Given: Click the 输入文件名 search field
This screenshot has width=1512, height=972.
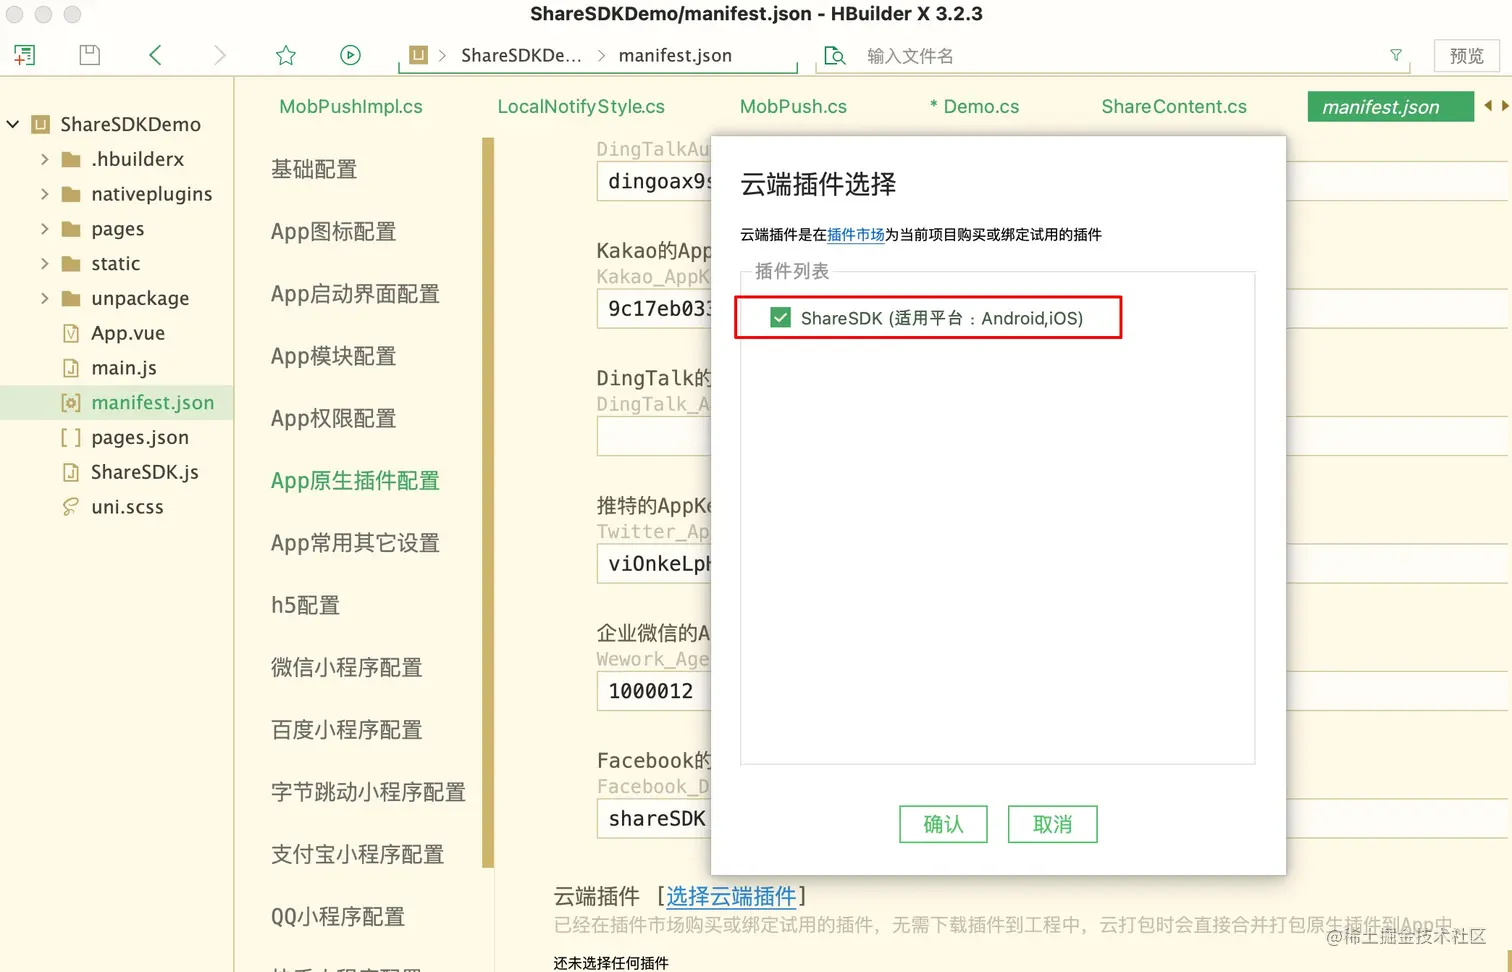Looking at the screenshot, I should 1112,56.
